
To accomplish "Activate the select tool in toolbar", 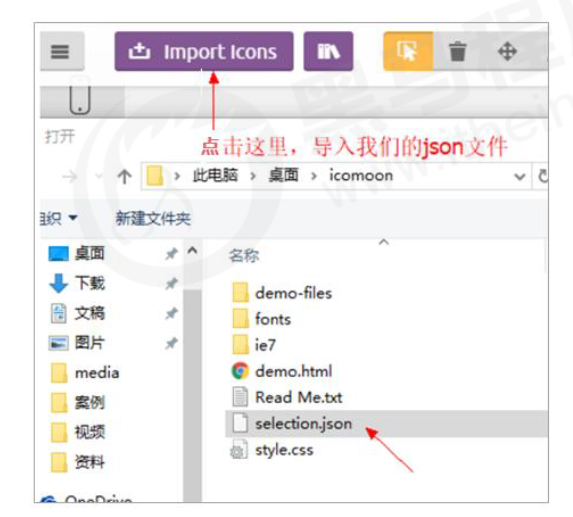I will point(407,51).
